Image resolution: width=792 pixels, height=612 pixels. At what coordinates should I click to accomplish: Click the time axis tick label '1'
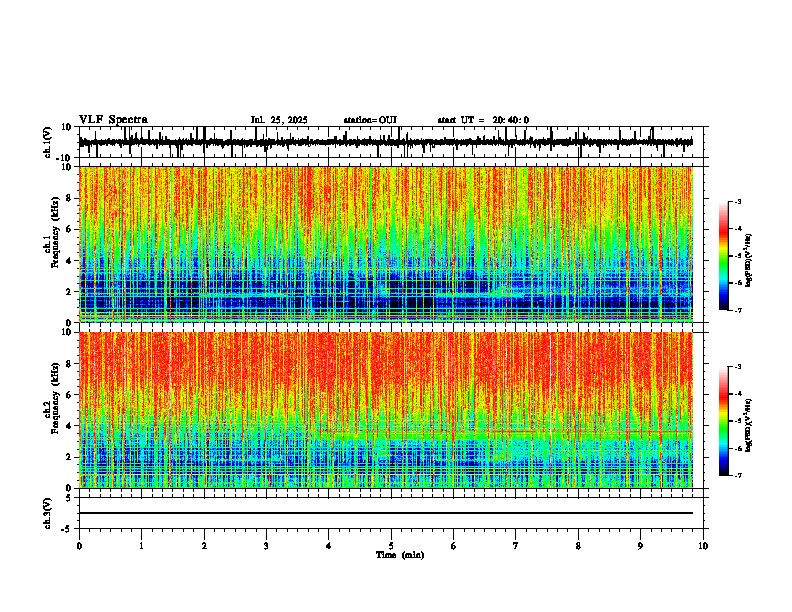[x=141, y=546]
